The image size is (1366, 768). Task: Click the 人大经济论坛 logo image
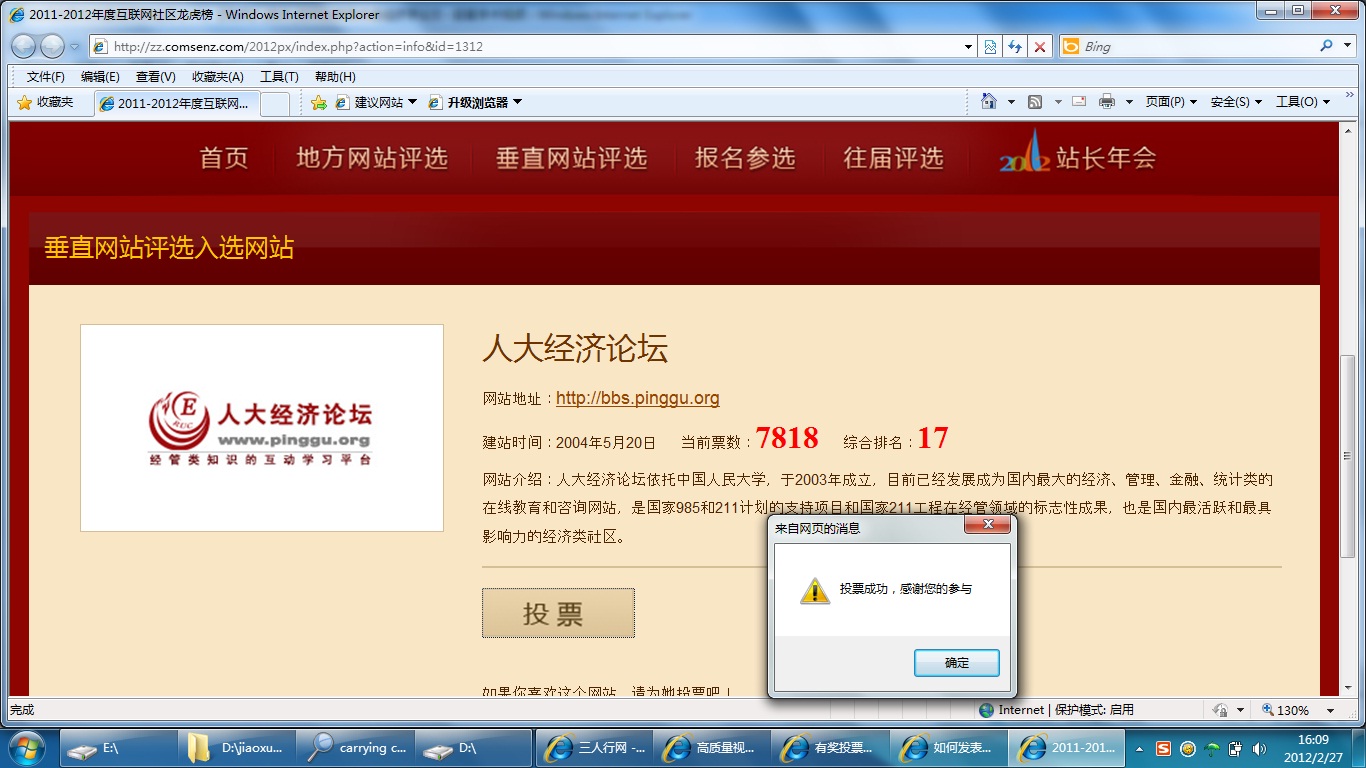pos(262,428)
